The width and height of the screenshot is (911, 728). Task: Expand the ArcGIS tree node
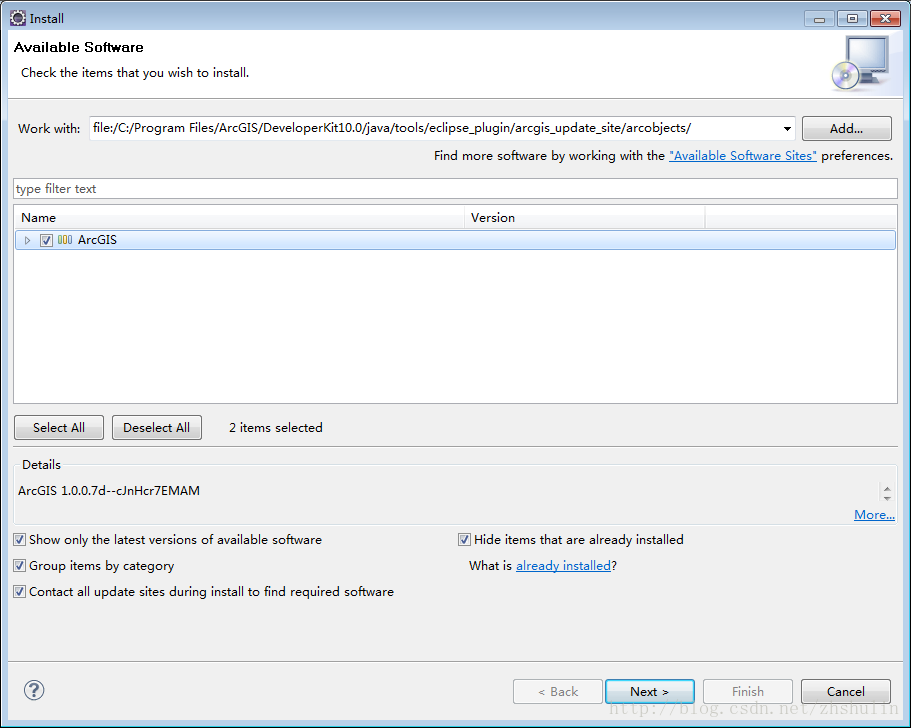click(28, 240)
